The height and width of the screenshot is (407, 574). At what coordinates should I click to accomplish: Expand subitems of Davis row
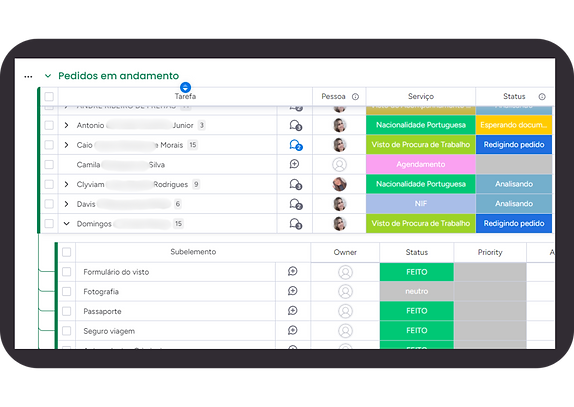coord(66,204)
